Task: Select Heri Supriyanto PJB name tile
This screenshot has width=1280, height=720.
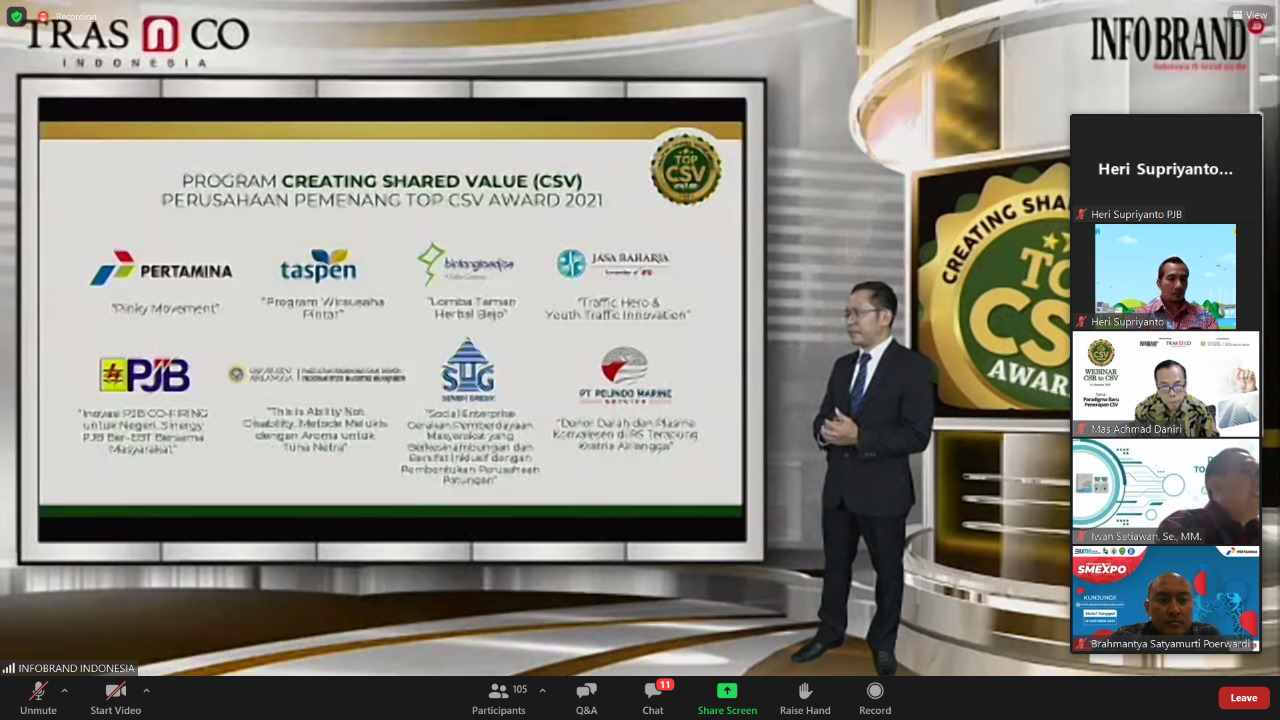Action: pos(1165,169)
